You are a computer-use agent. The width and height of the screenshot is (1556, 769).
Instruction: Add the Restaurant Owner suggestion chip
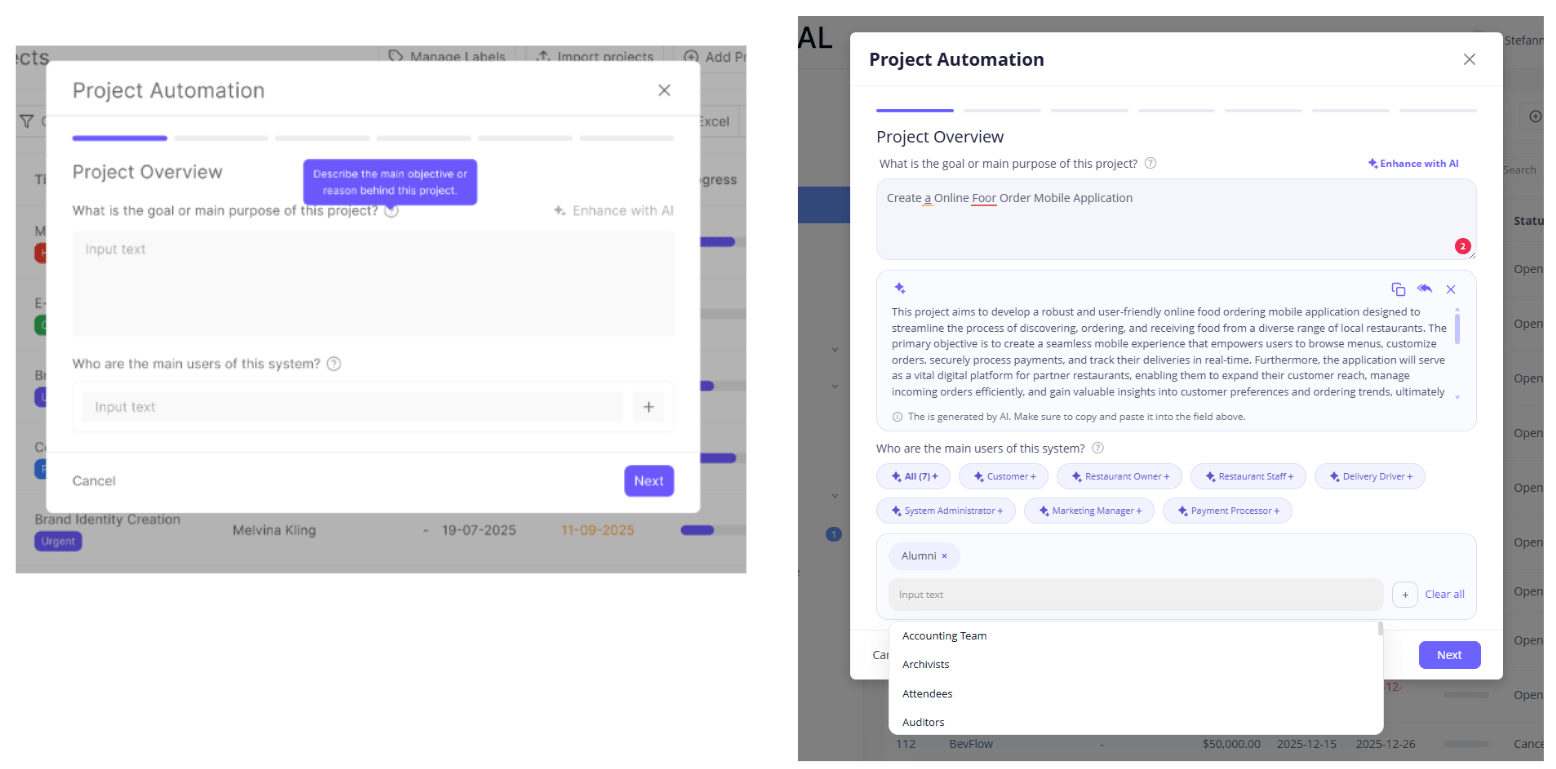pos(1119,477)
